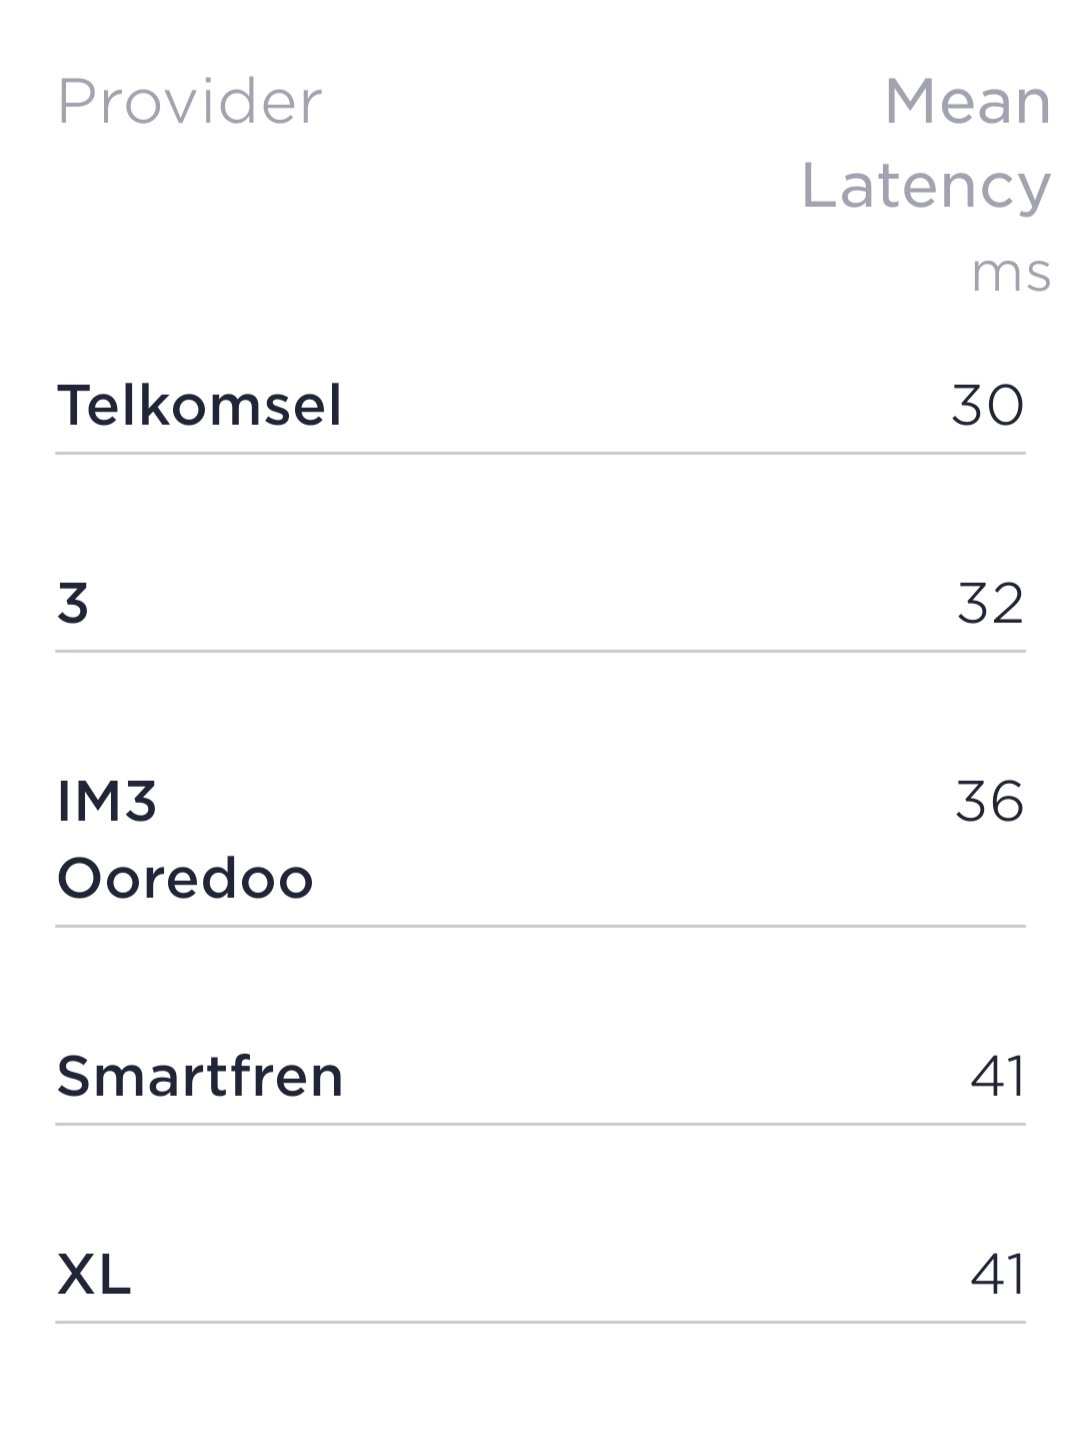This screenshot has height=1439, width=1080.
Task: Select Telkomsel latency value 30
Action: pos(987,406)
